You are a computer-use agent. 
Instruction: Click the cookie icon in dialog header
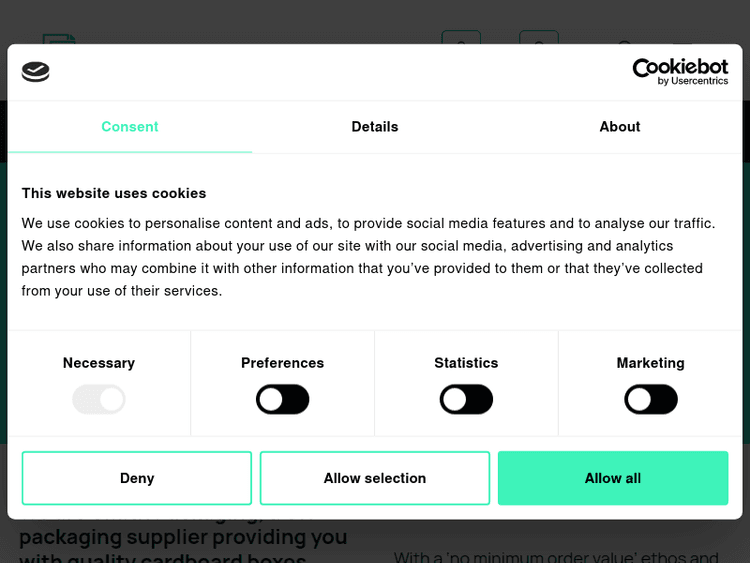pos(36,72)
